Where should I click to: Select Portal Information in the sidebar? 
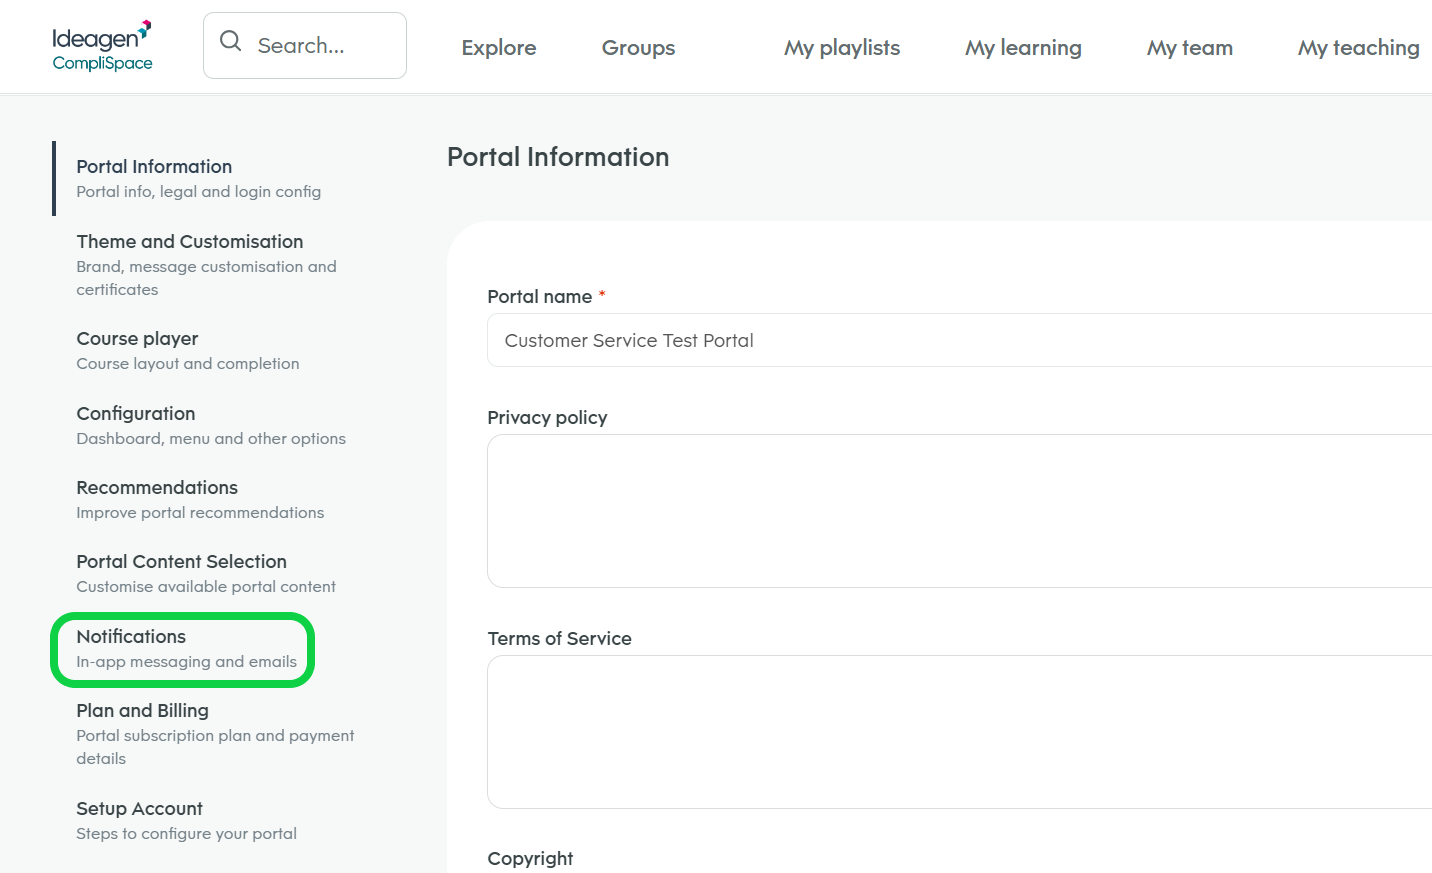coord(199,178)
